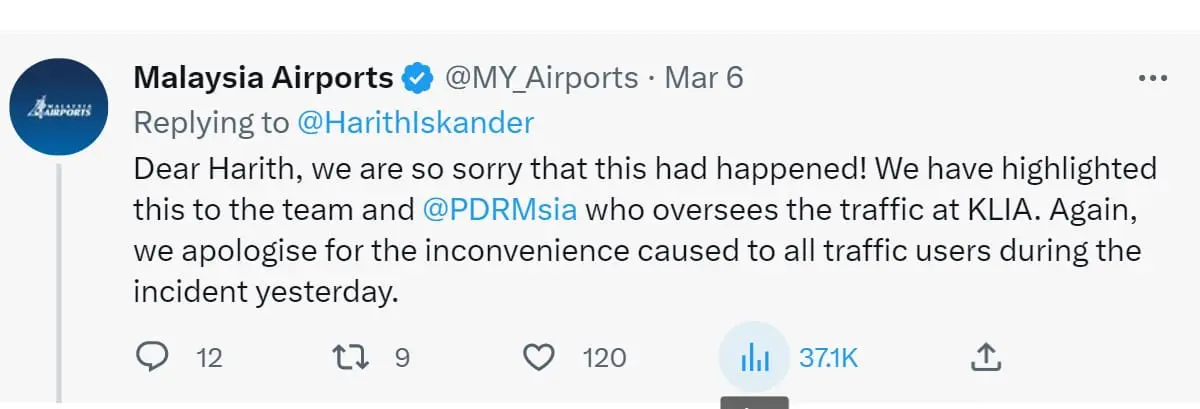Click the retweet count 9
Image resolution: width=1200 pixels, height=409 pixels.
pyautogui.click(x=402, y=358)
